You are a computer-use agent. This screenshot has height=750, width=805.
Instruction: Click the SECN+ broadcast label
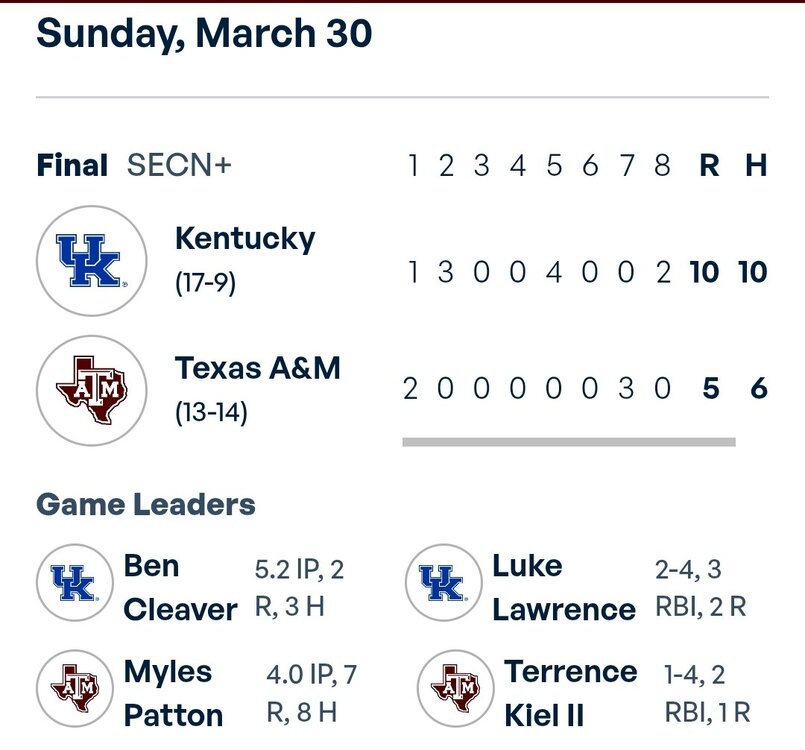[x=179, y=165]
